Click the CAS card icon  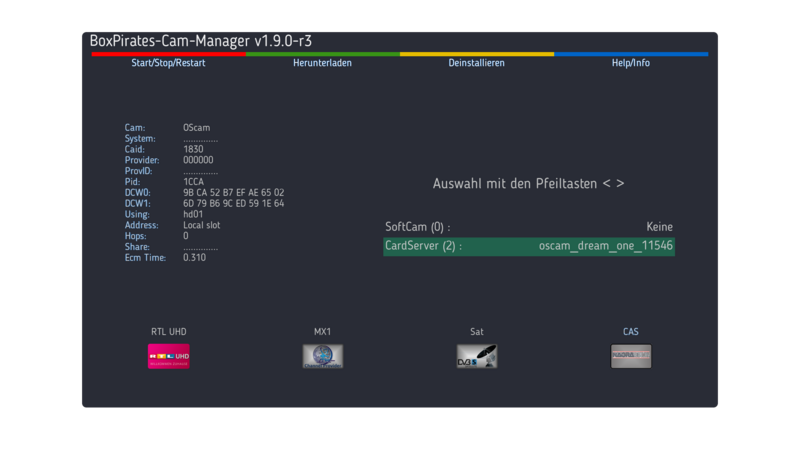630,356
